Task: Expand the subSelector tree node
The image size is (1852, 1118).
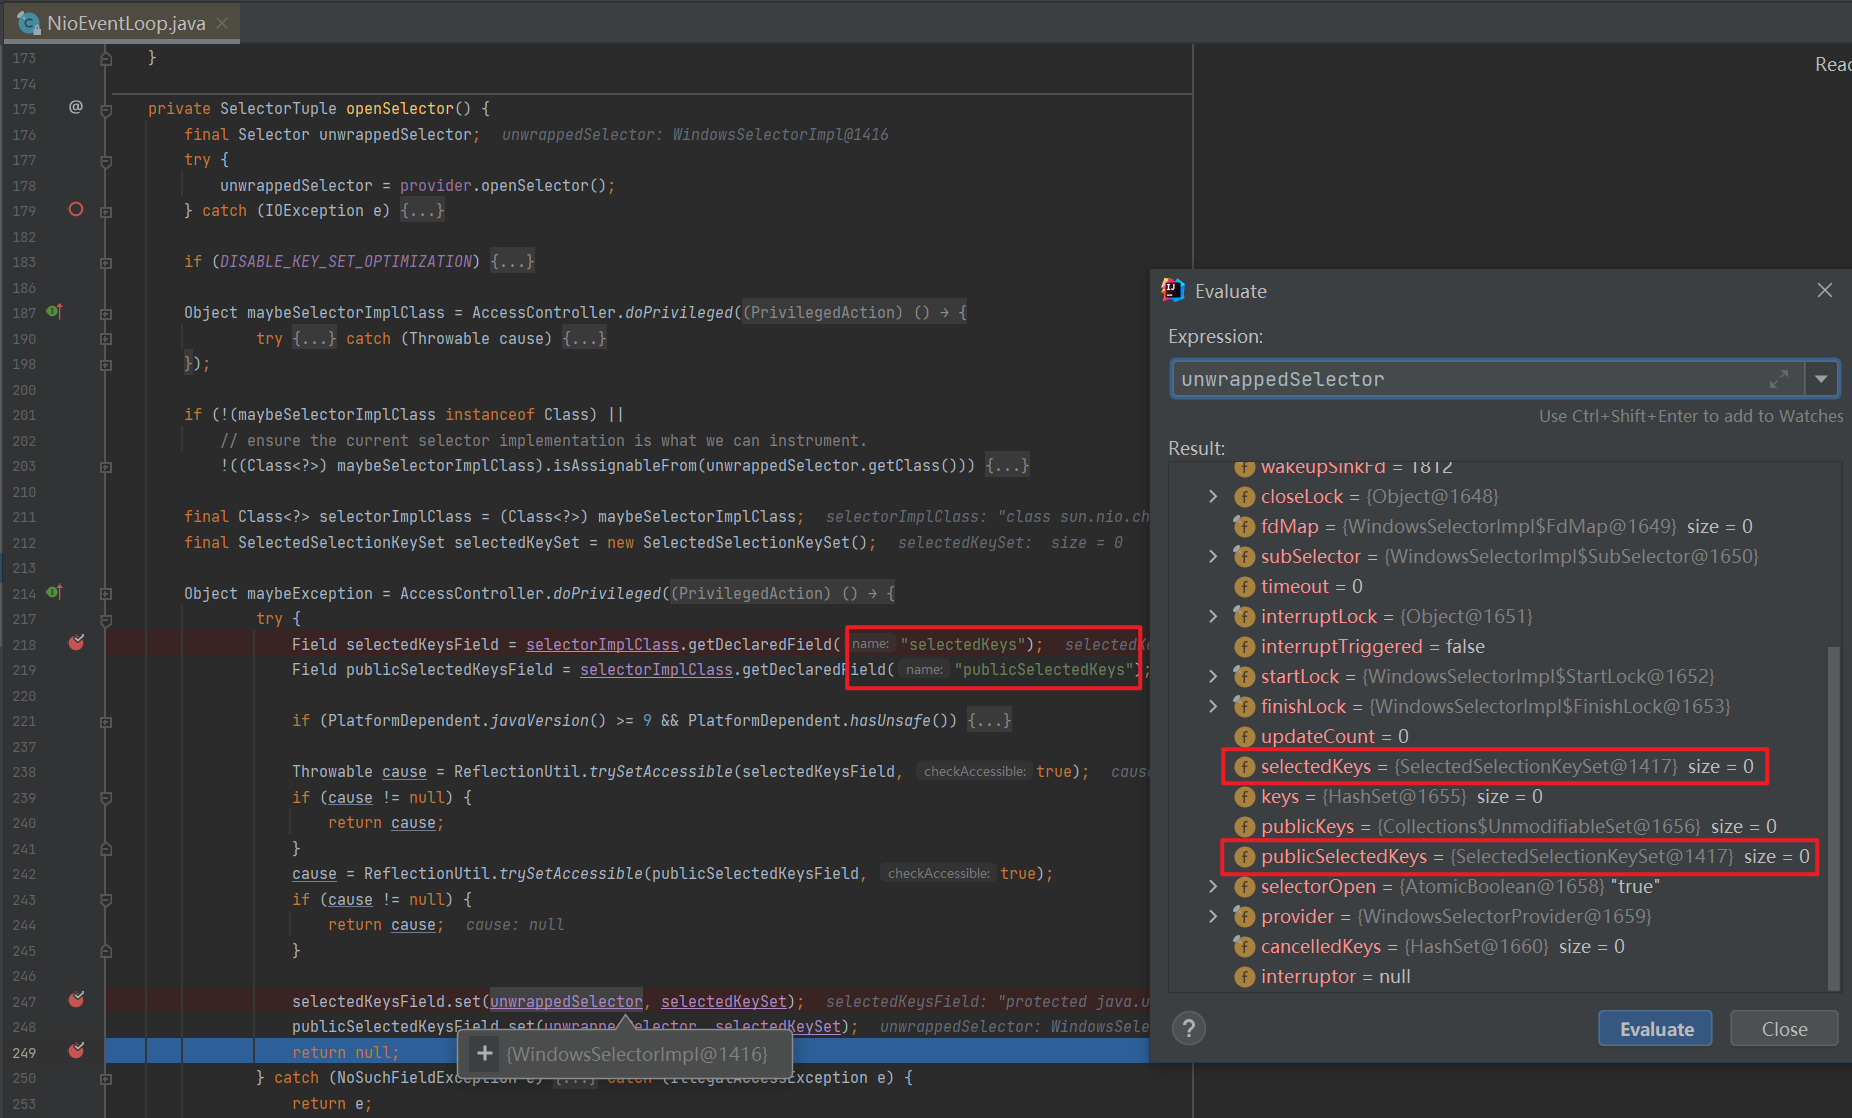Action: 1213,557
